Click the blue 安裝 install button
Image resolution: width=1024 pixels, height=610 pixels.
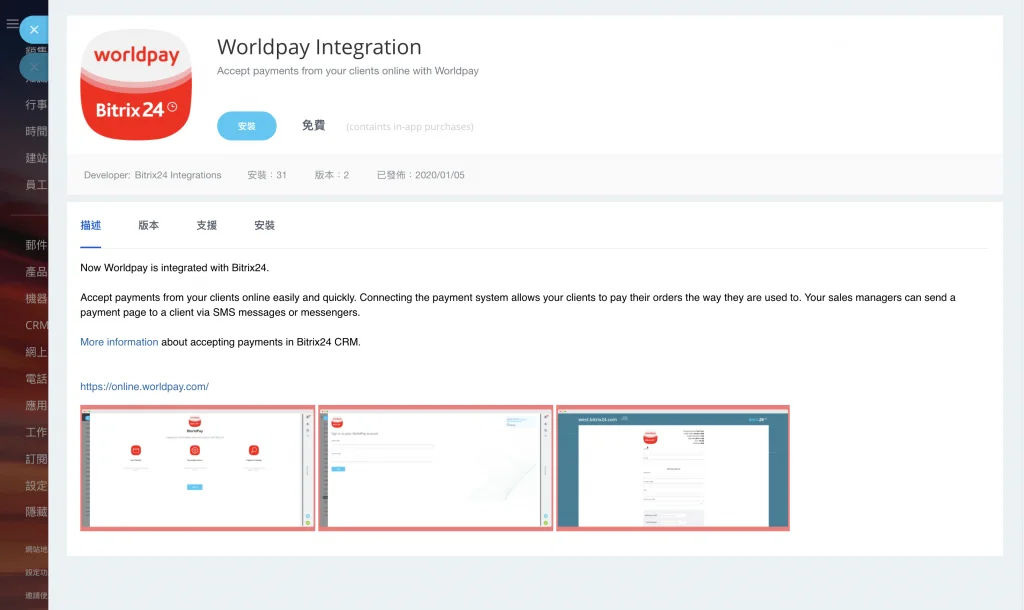[246, 126]
